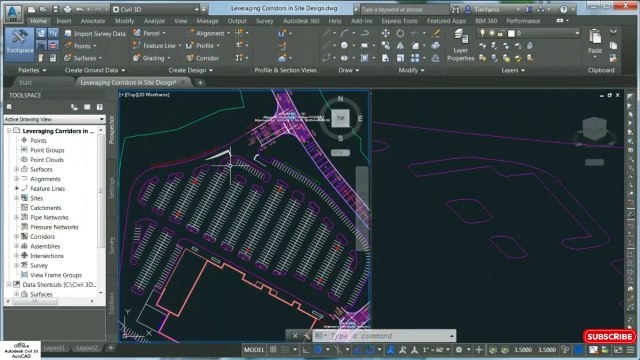Viewport: 640px width, 360px height.
Task: Select the Move tool in Modify panel
Action: pos(385,33)
